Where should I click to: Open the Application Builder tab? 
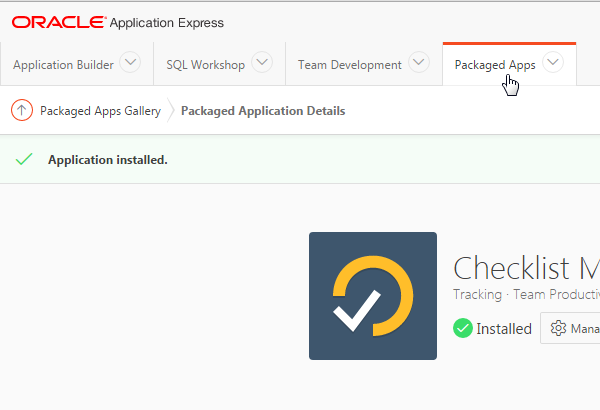[63, 65]
